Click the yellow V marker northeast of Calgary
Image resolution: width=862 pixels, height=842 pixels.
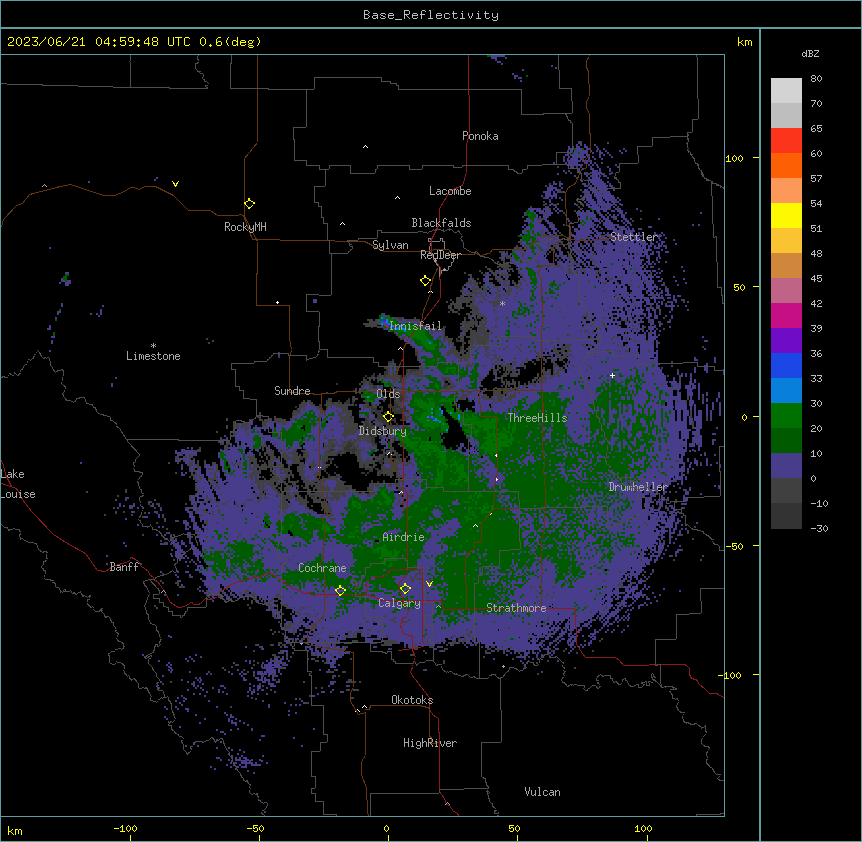pos(429,584)
